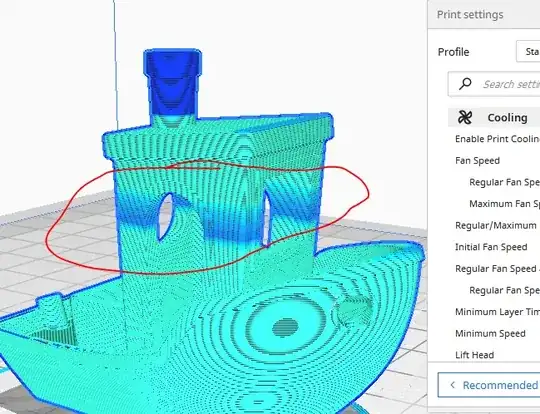The width and height of the screenshot is (540, 414).
Task: Open the Profile dropdown
Action: (x=528, y=51)
